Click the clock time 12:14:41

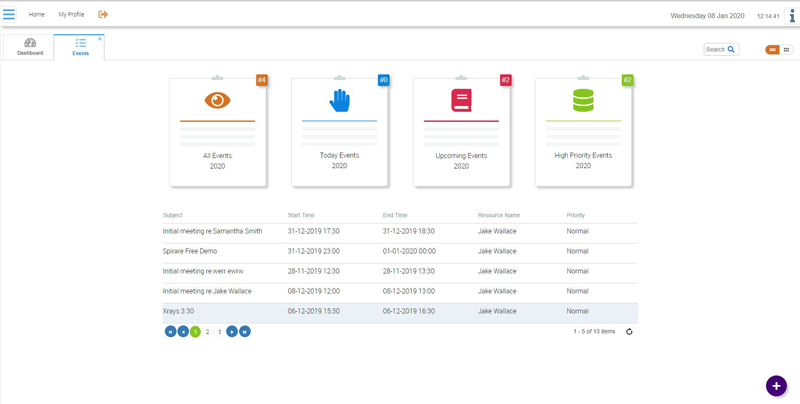768,16
